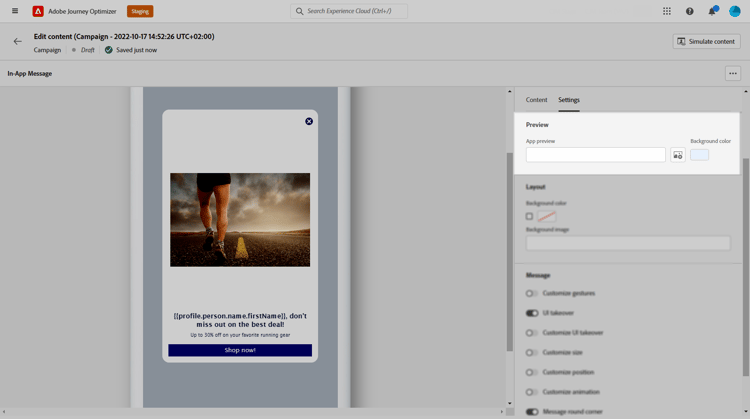Viewport: 750px width, 419px height.
Task: Open the notifications bell
Action: [712, 11]
